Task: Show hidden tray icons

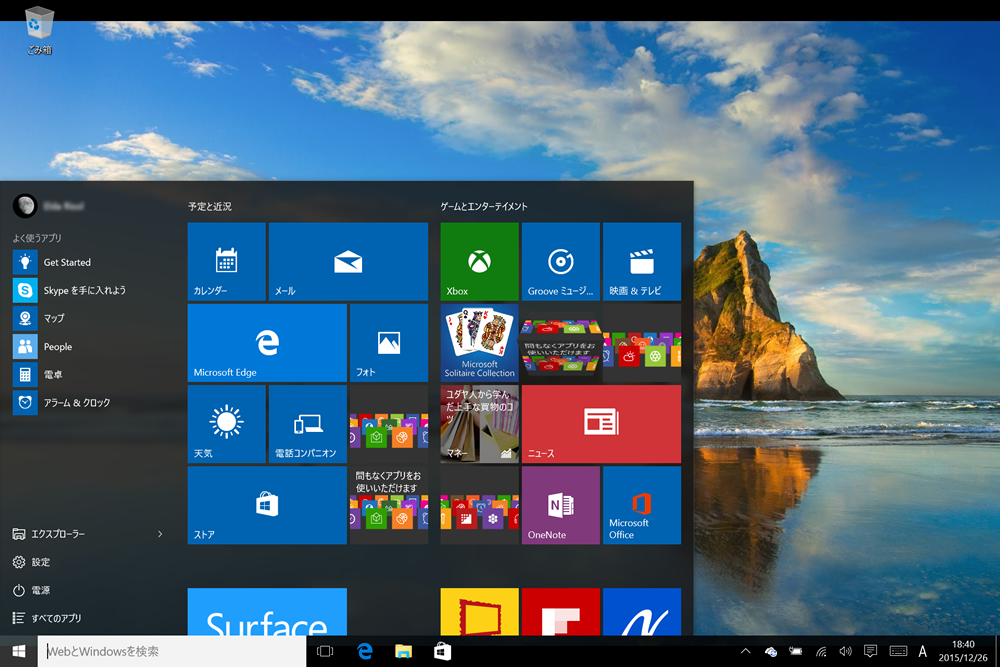Action: [745, 651]
